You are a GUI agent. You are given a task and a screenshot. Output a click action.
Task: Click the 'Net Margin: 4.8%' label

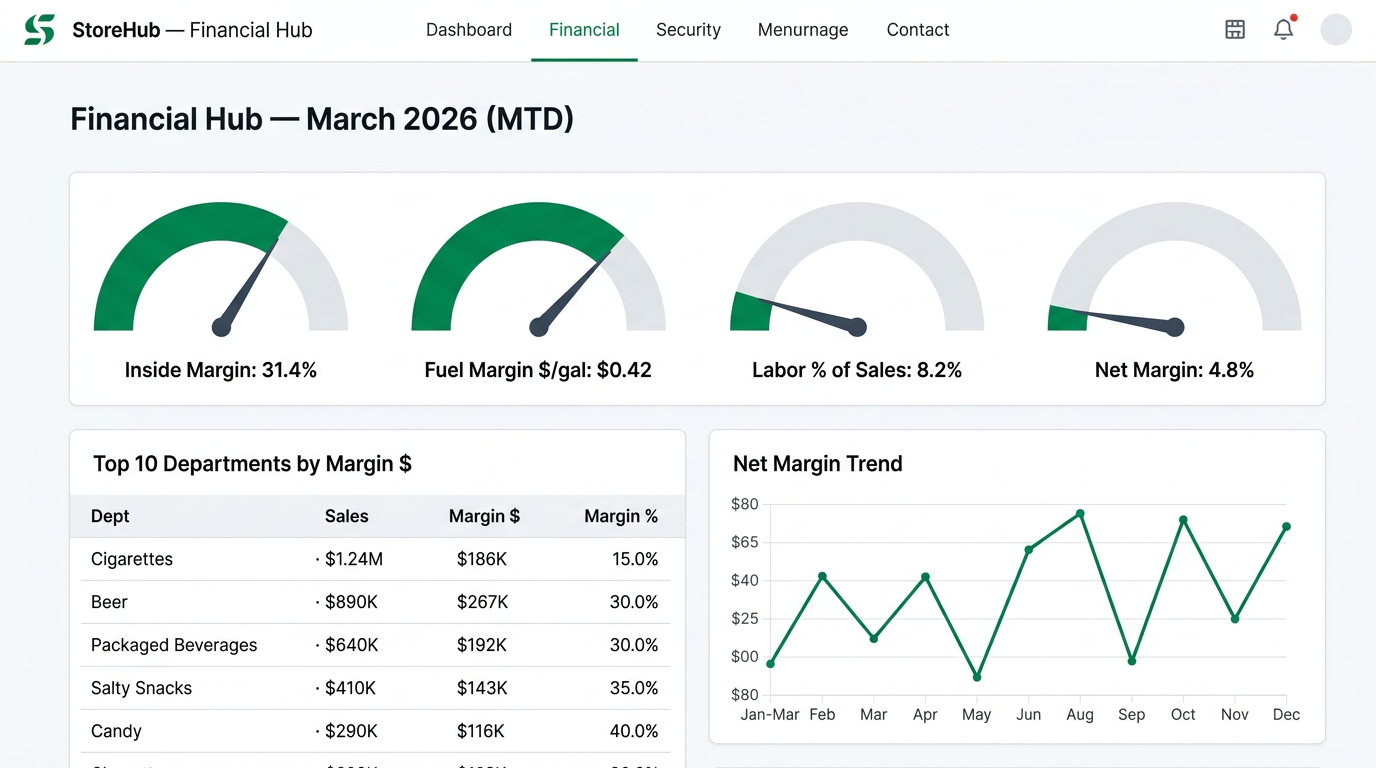pos(1174,370)
